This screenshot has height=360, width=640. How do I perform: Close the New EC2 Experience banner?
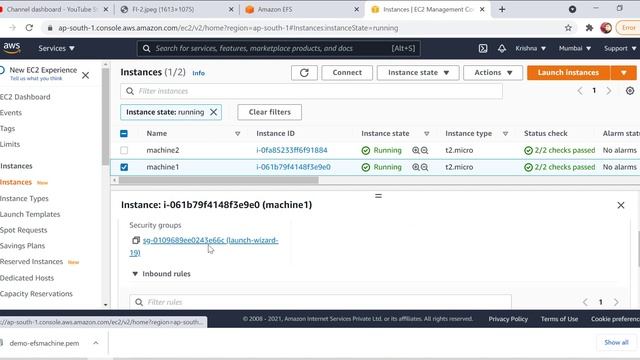[x=85, y=75]
